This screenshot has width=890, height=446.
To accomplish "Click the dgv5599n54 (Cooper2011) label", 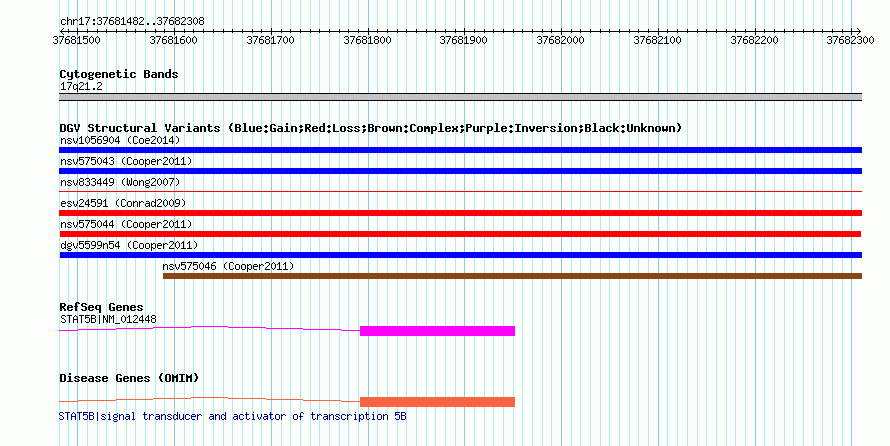I will point(129,245).
